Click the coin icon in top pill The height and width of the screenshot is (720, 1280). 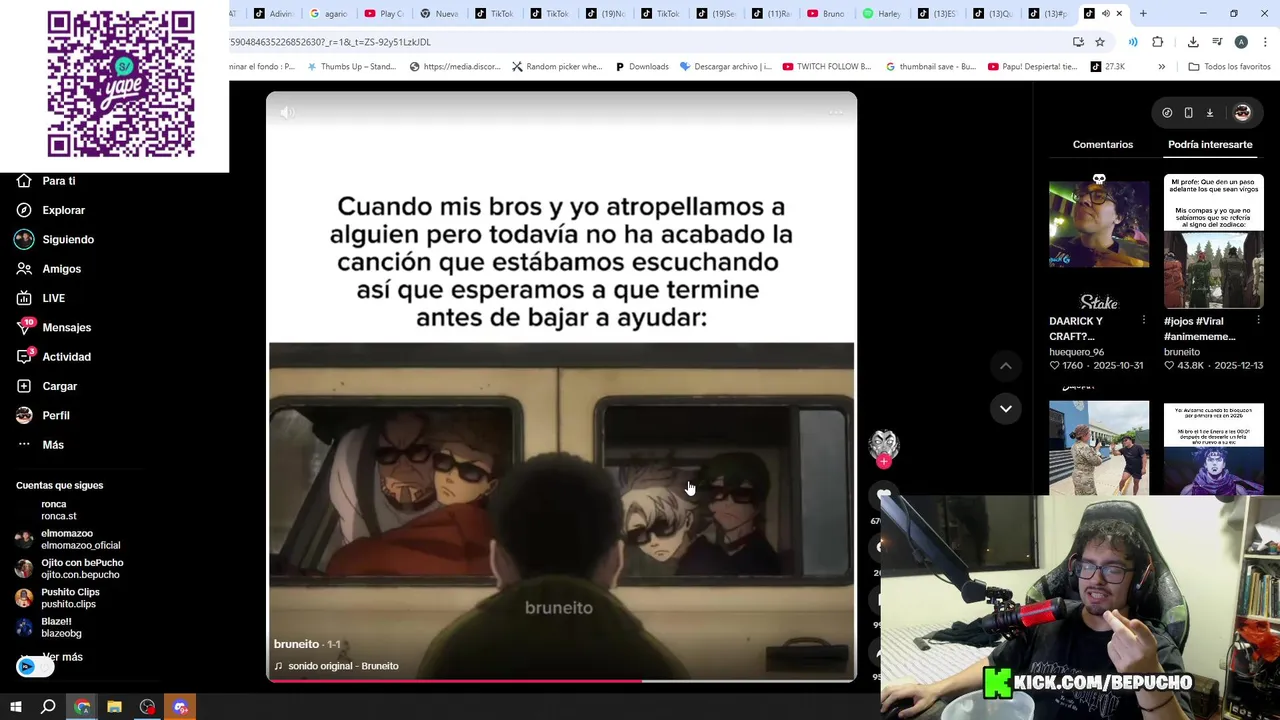pyautogui.click(x=1167, y=113)
